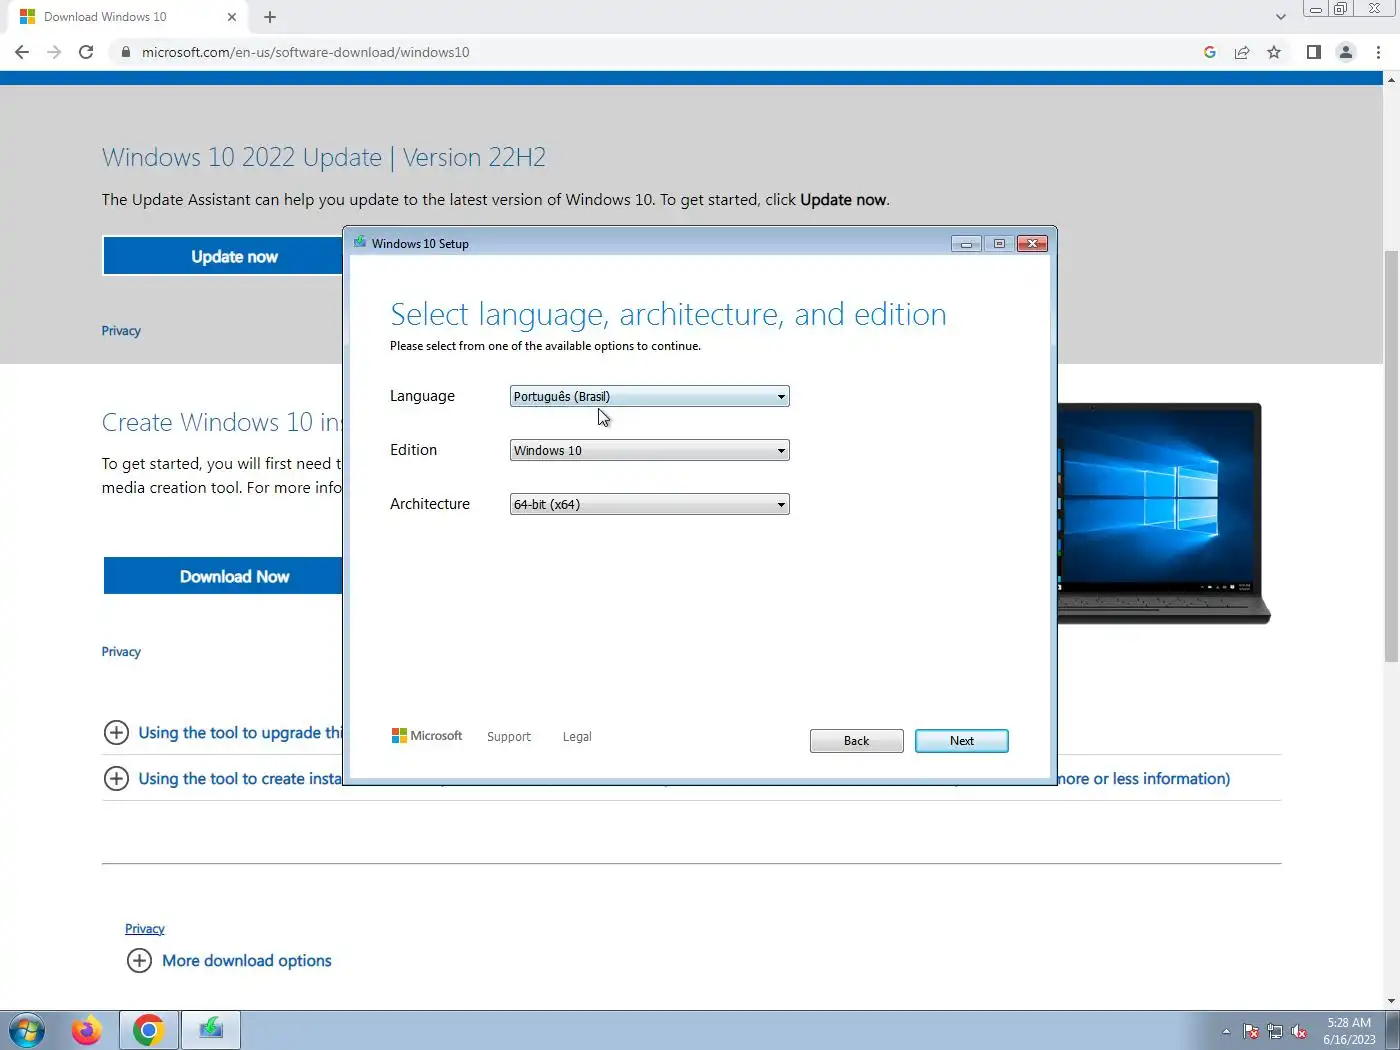Click Windows 10 laptop image

point(1164,514)
